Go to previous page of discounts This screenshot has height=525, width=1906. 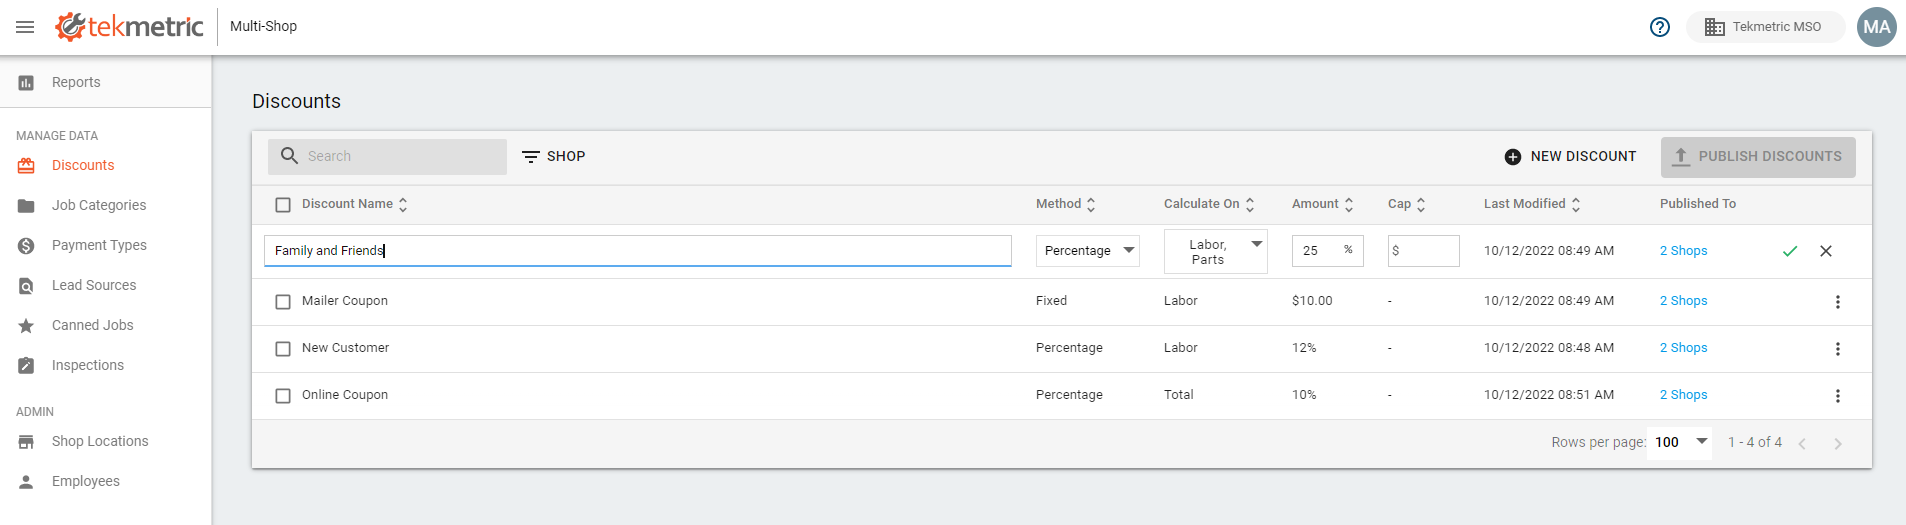pyautogui.click(x=1802, y=443)
